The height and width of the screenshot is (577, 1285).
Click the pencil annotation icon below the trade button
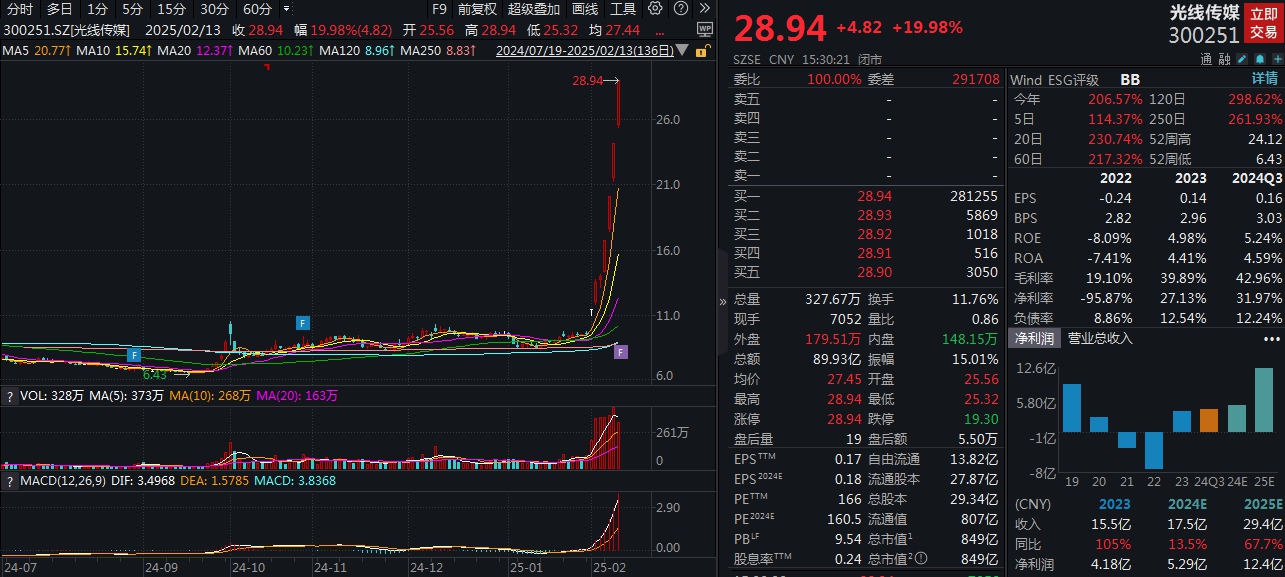[x=1242, y=59]
